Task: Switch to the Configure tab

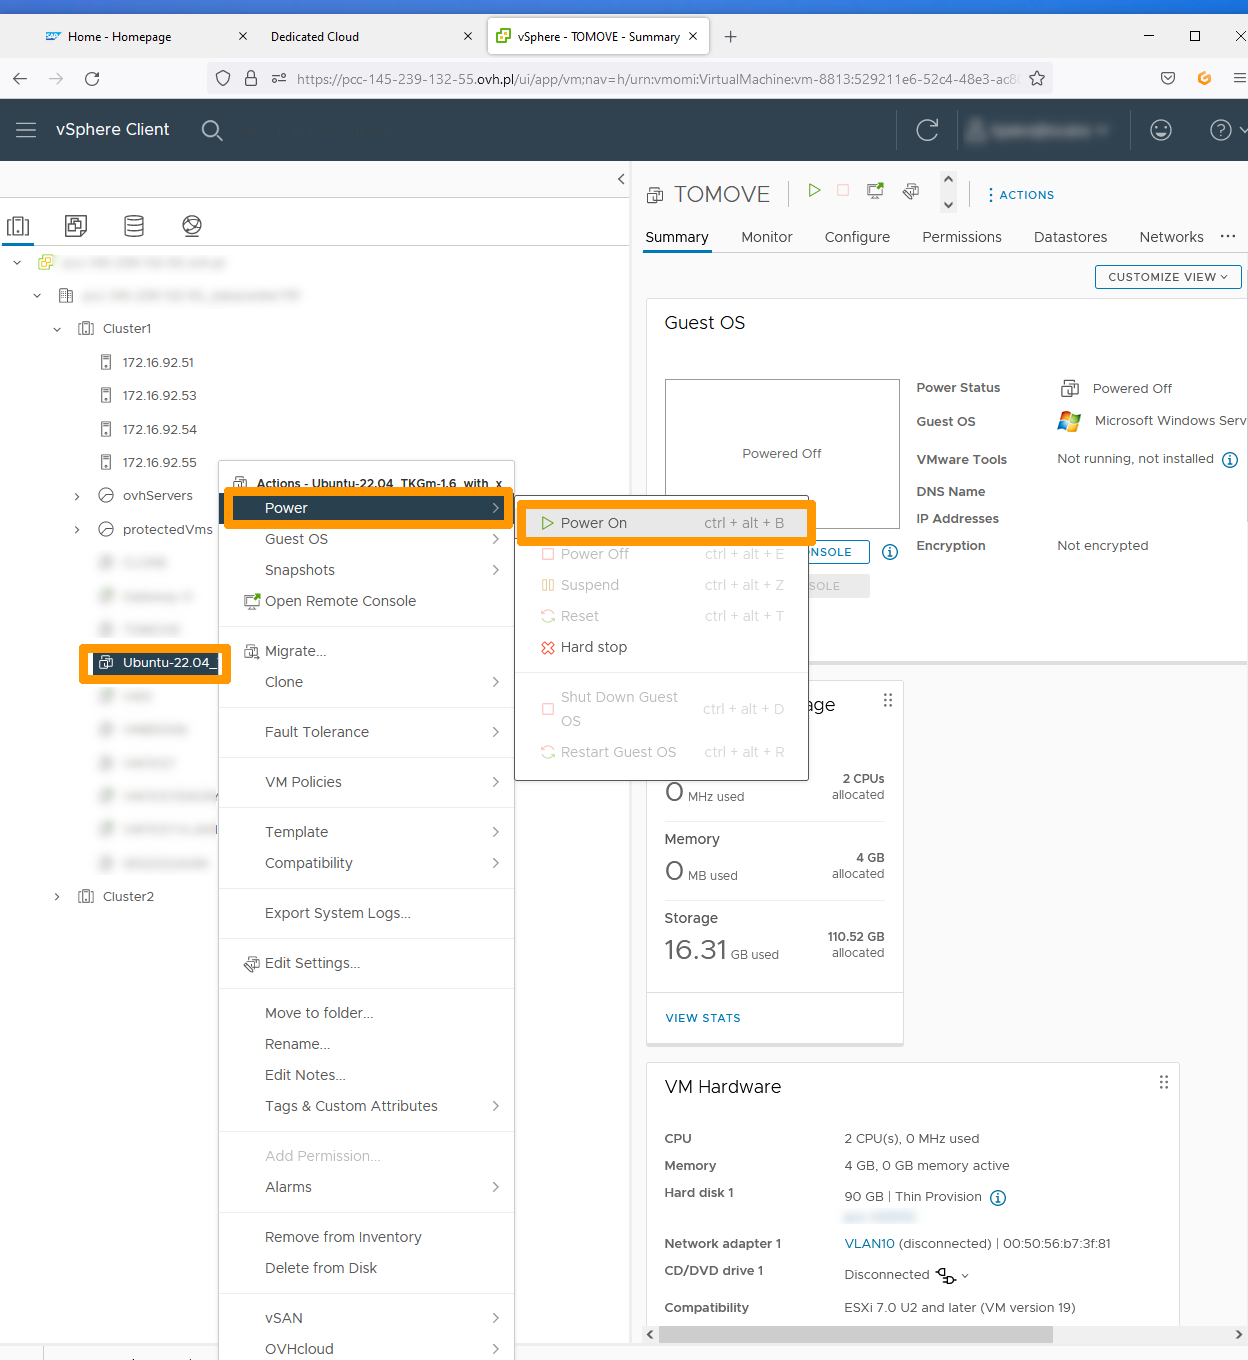Action: (857, 237)
